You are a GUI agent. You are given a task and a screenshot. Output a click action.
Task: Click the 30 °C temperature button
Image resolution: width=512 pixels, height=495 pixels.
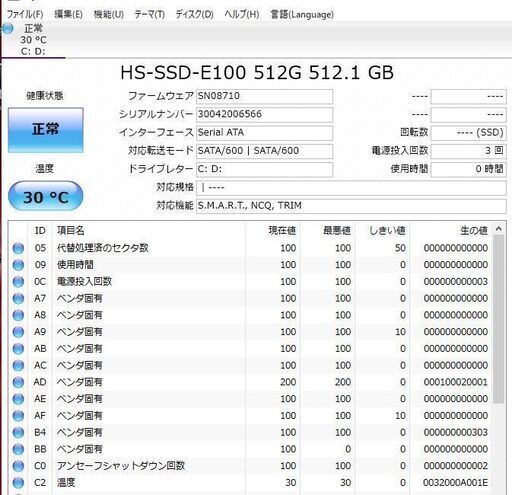click(46, 196)
